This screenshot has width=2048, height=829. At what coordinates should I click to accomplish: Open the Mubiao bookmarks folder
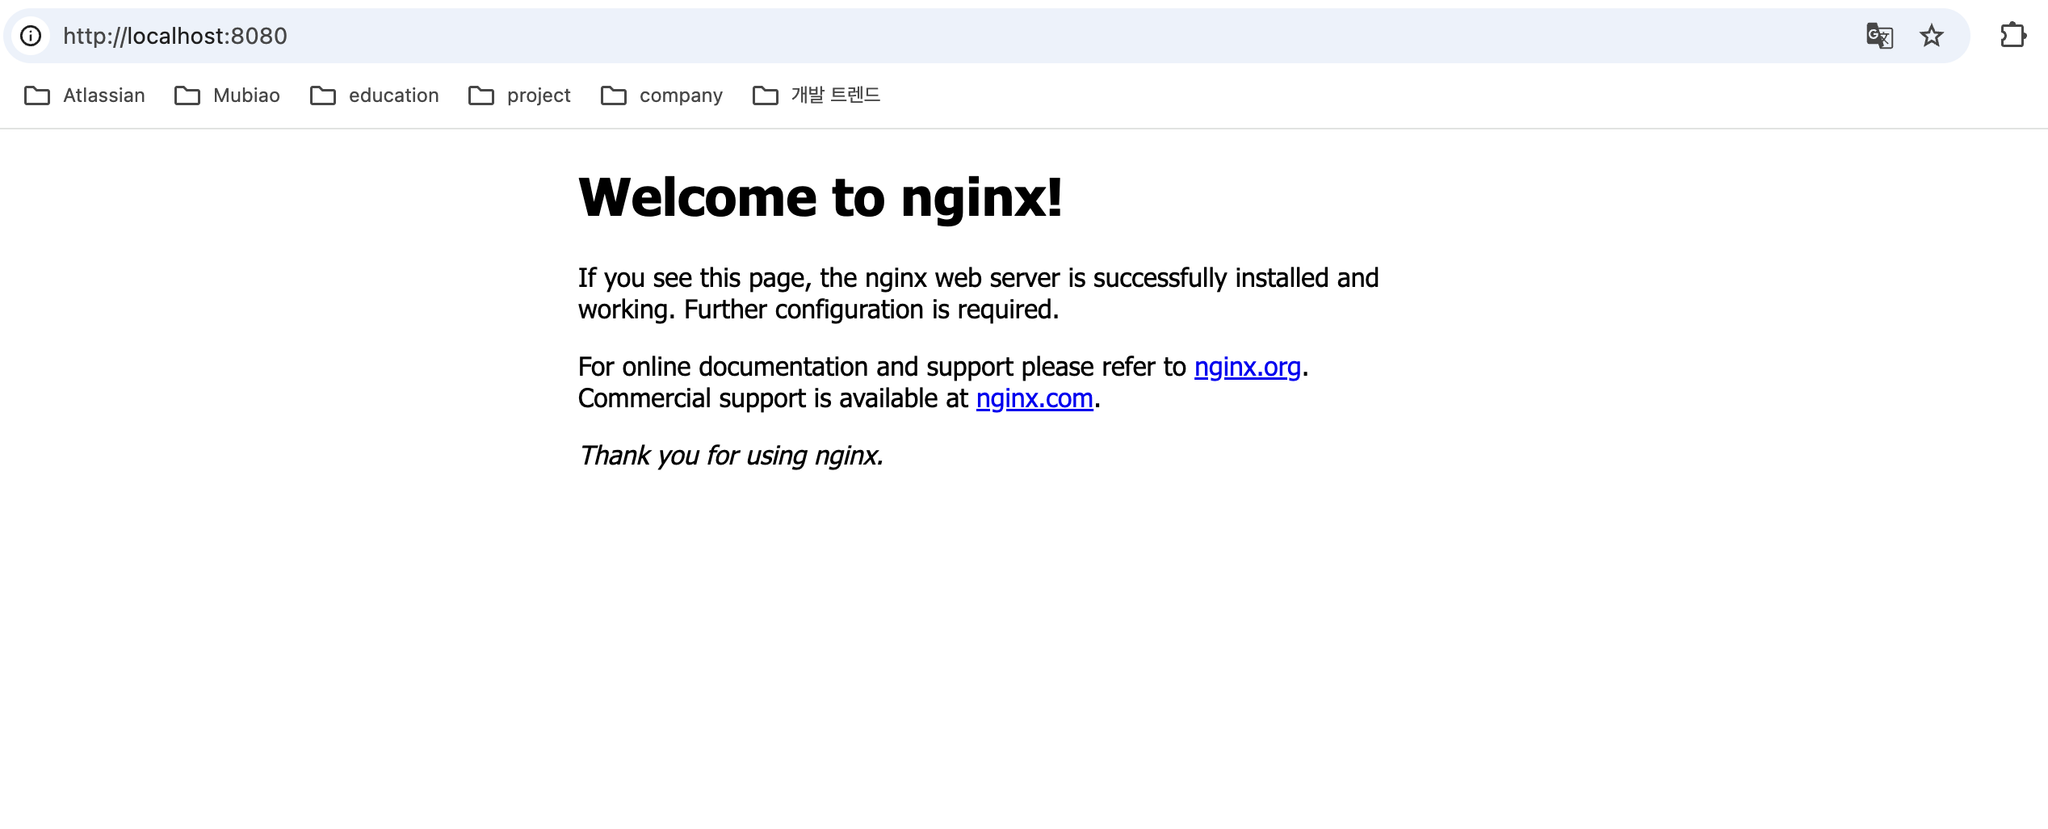point(227,95)
